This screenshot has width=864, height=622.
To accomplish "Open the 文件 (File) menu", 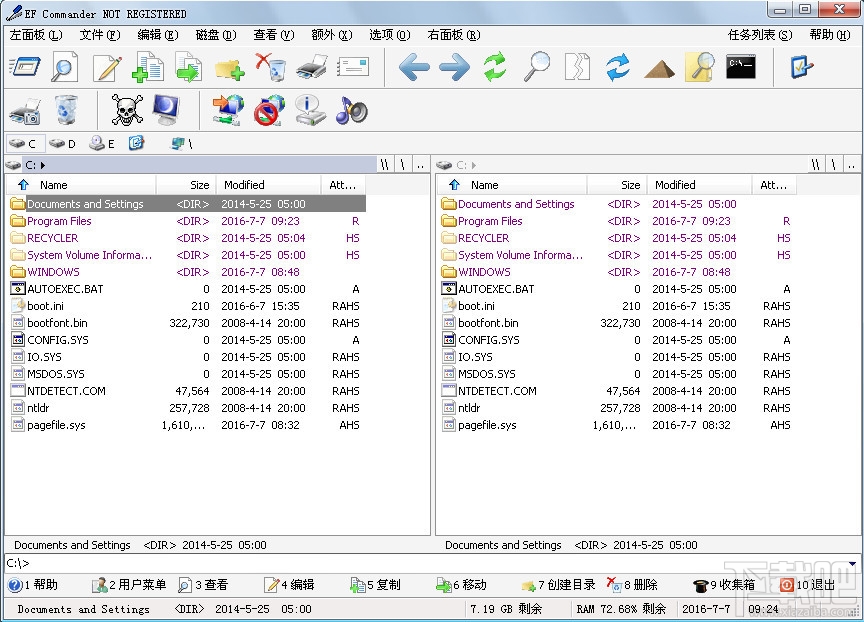I will tap(99, 35).
